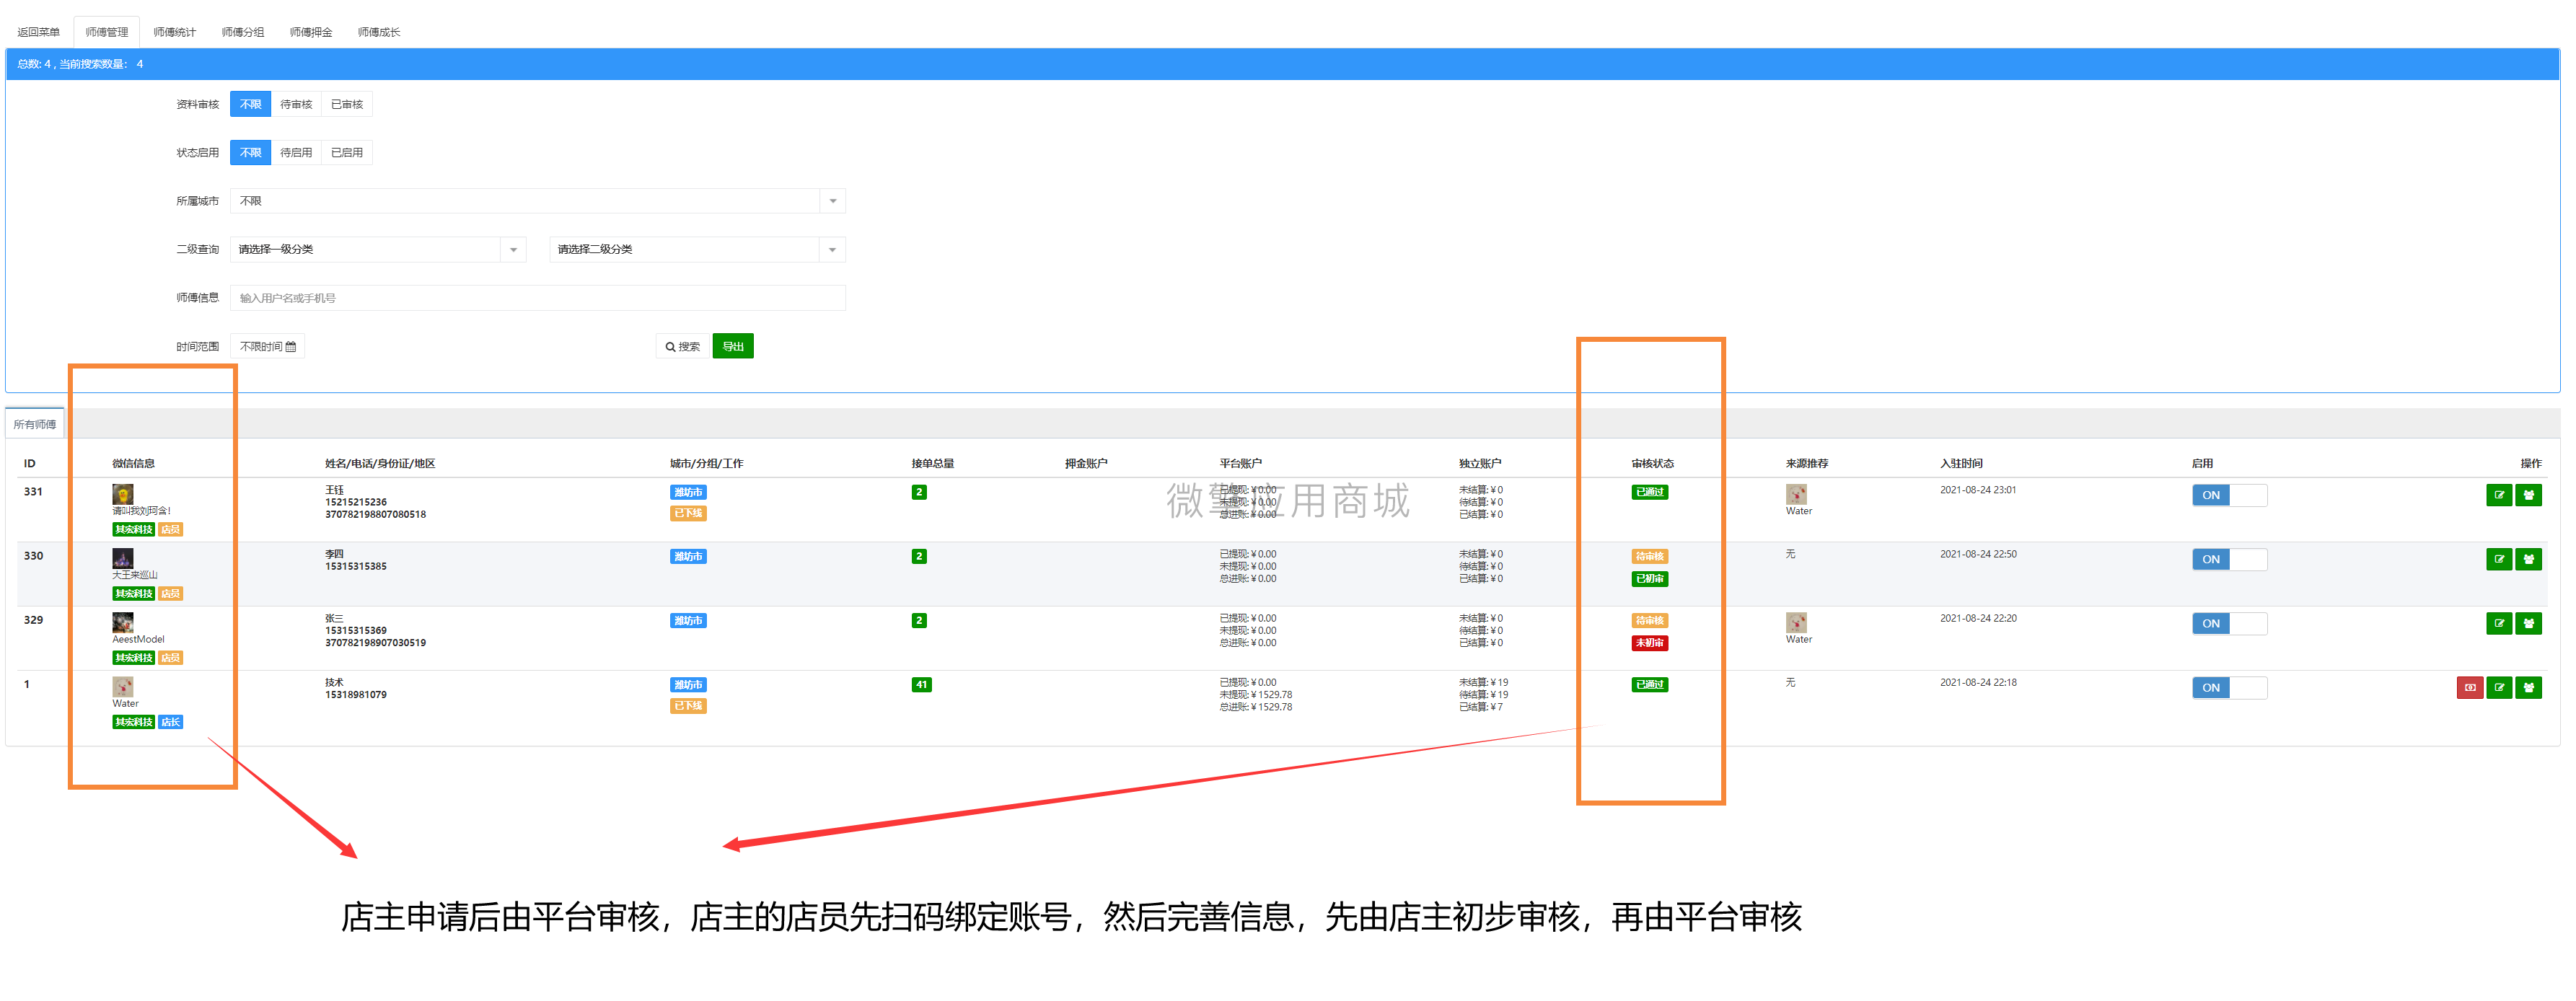Viewport: 2576px width, 1001px height.
Task: Click the AeestModel user avatar
Action: (122, 622)
